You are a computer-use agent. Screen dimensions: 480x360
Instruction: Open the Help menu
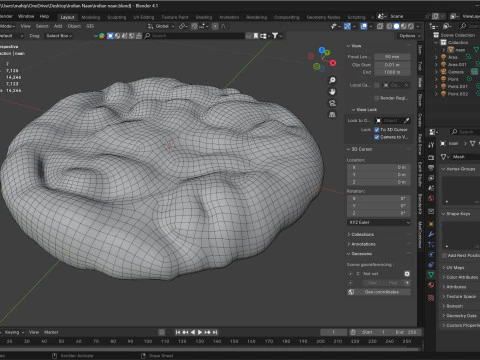44,16
